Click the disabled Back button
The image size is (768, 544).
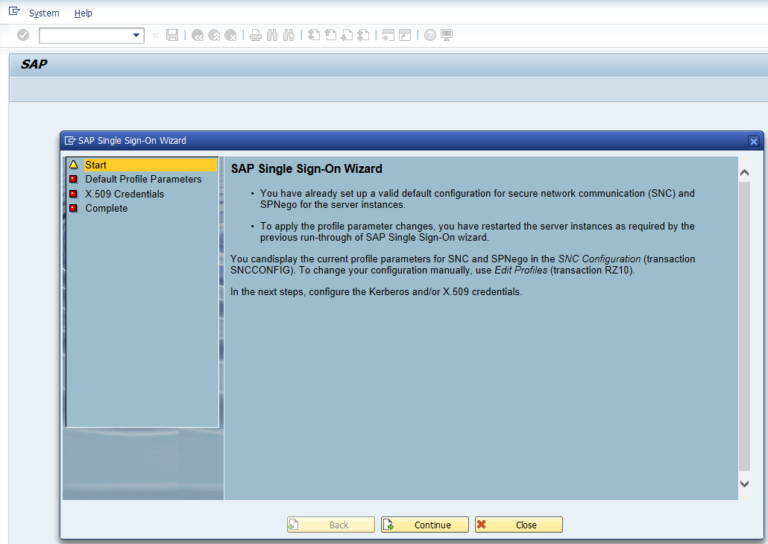tap(331, 525)
